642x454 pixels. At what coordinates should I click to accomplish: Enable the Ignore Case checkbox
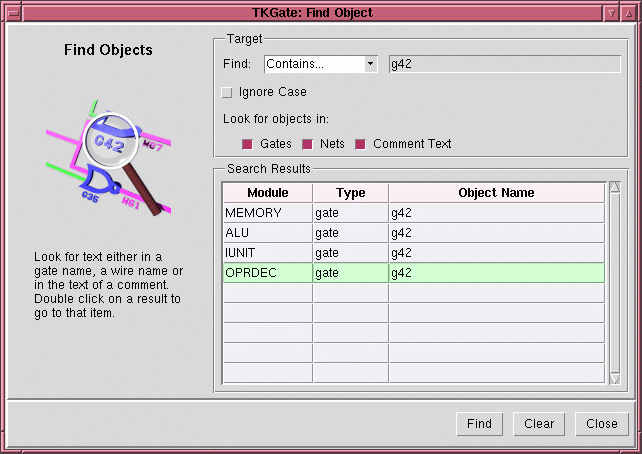click(x=227, y=92)
